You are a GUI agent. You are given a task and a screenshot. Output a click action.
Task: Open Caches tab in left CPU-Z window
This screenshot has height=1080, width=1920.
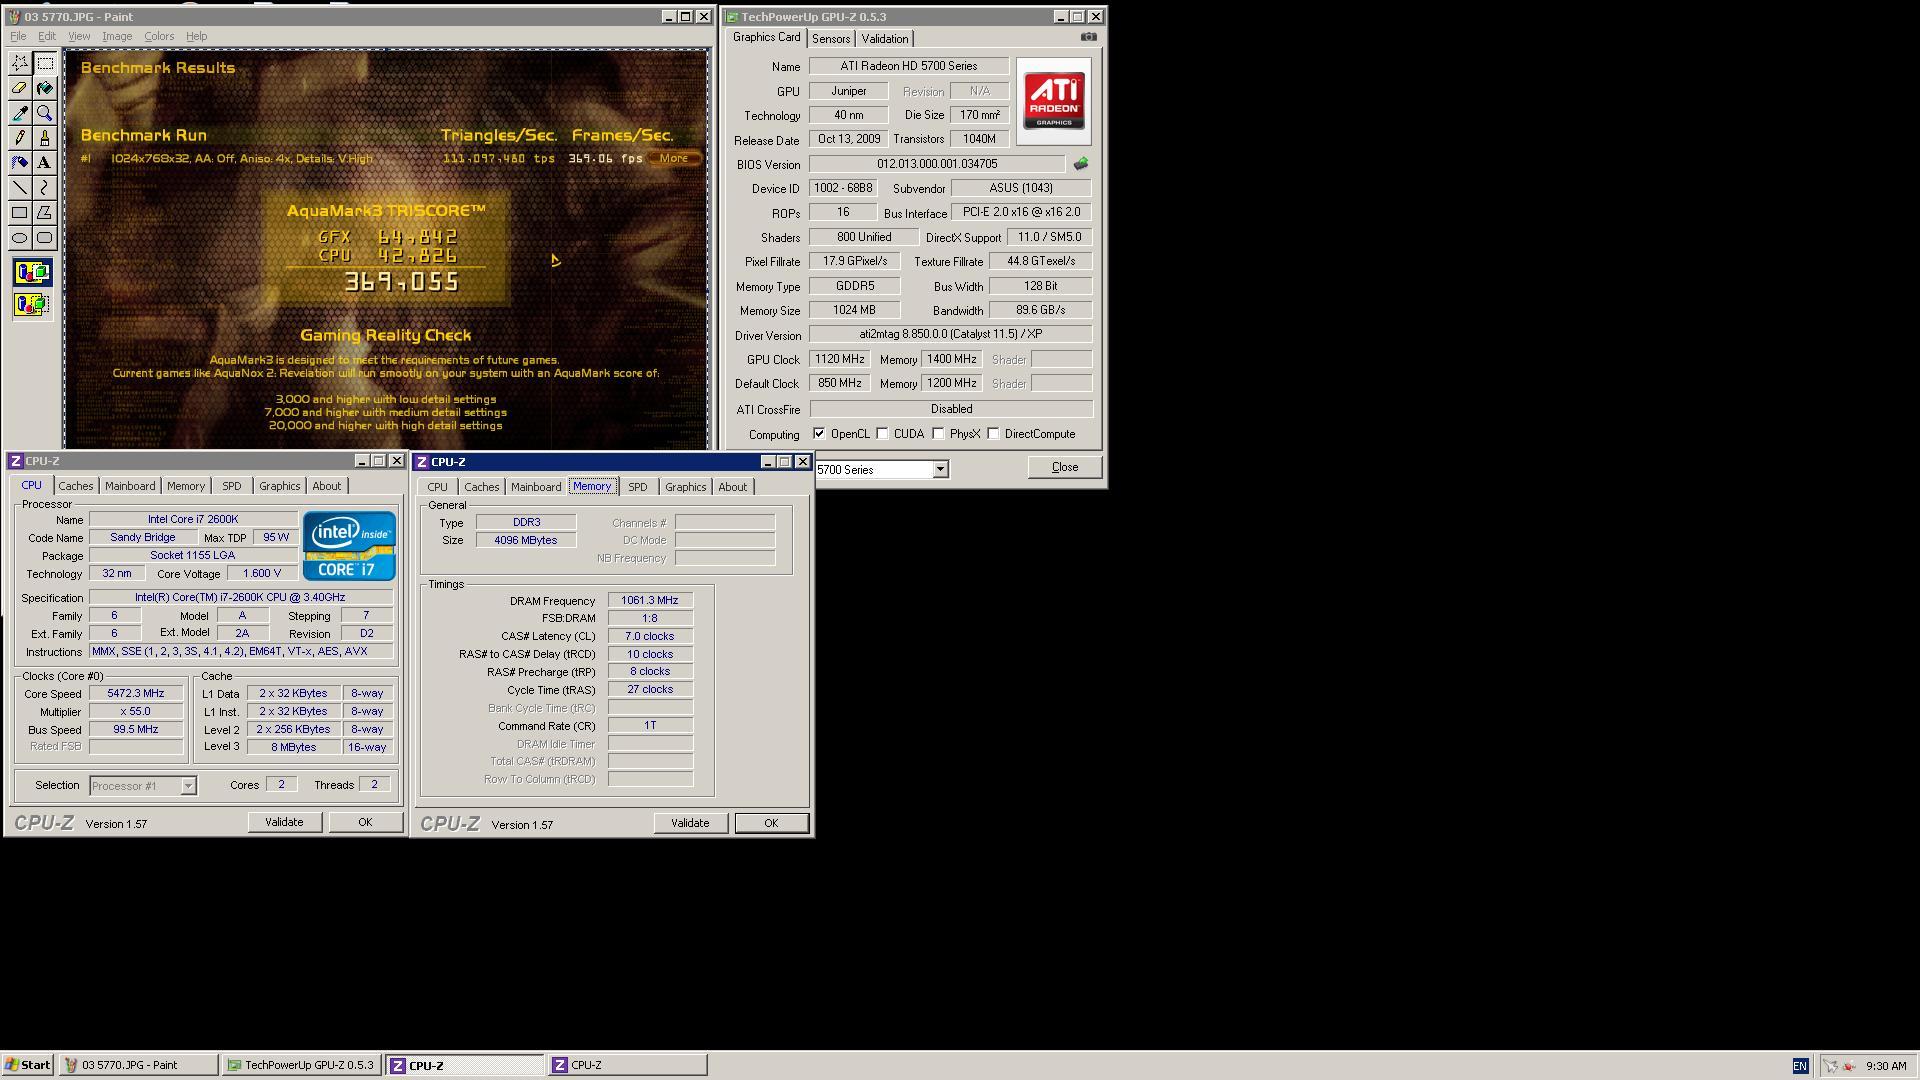pos(76,486)
